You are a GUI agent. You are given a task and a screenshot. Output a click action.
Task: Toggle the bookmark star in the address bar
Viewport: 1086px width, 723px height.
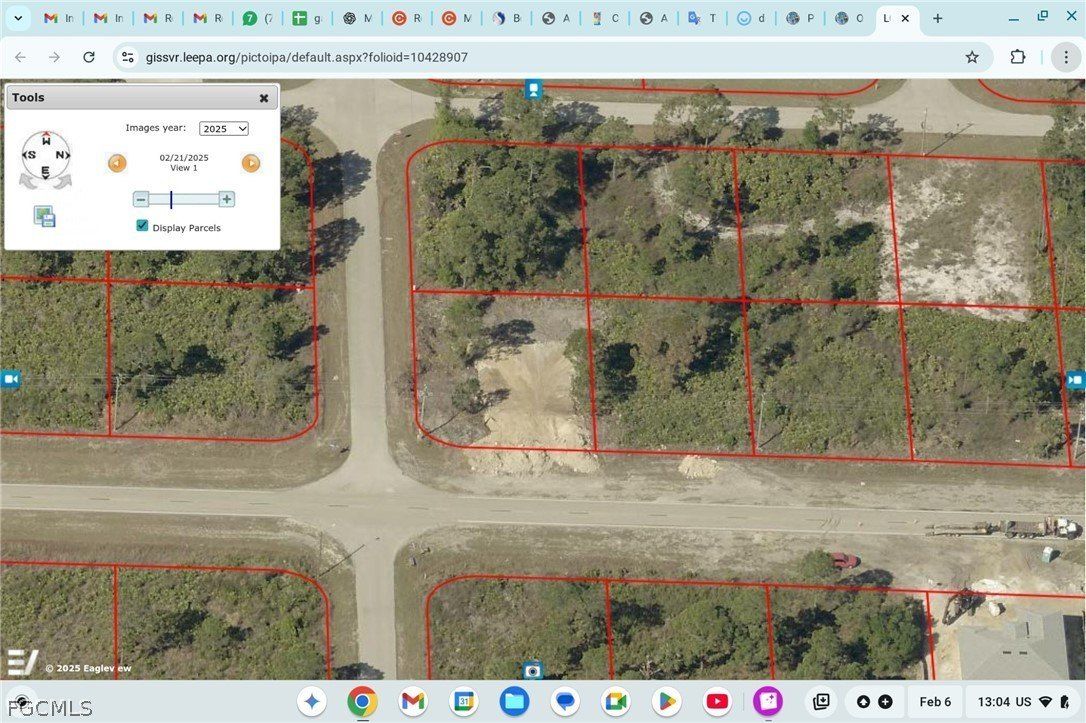click(972, 57)
